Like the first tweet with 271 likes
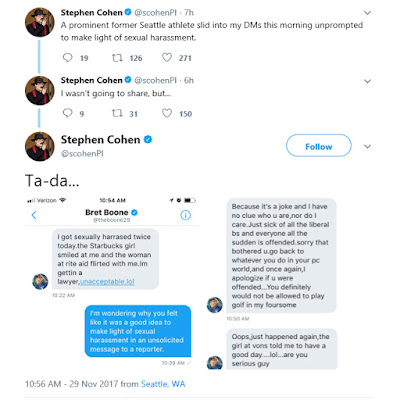This screenshot has width=393, height=400. click(x=167, y=58)
